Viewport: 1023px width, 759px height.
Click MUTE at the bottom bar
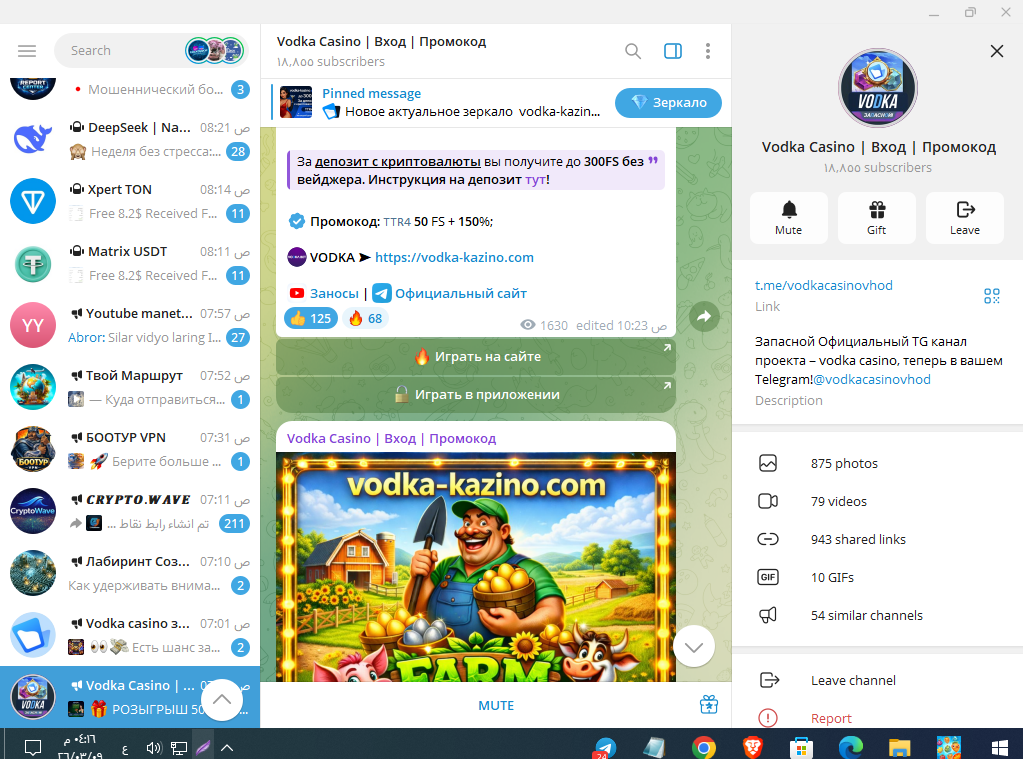click(x=496, y=705)
